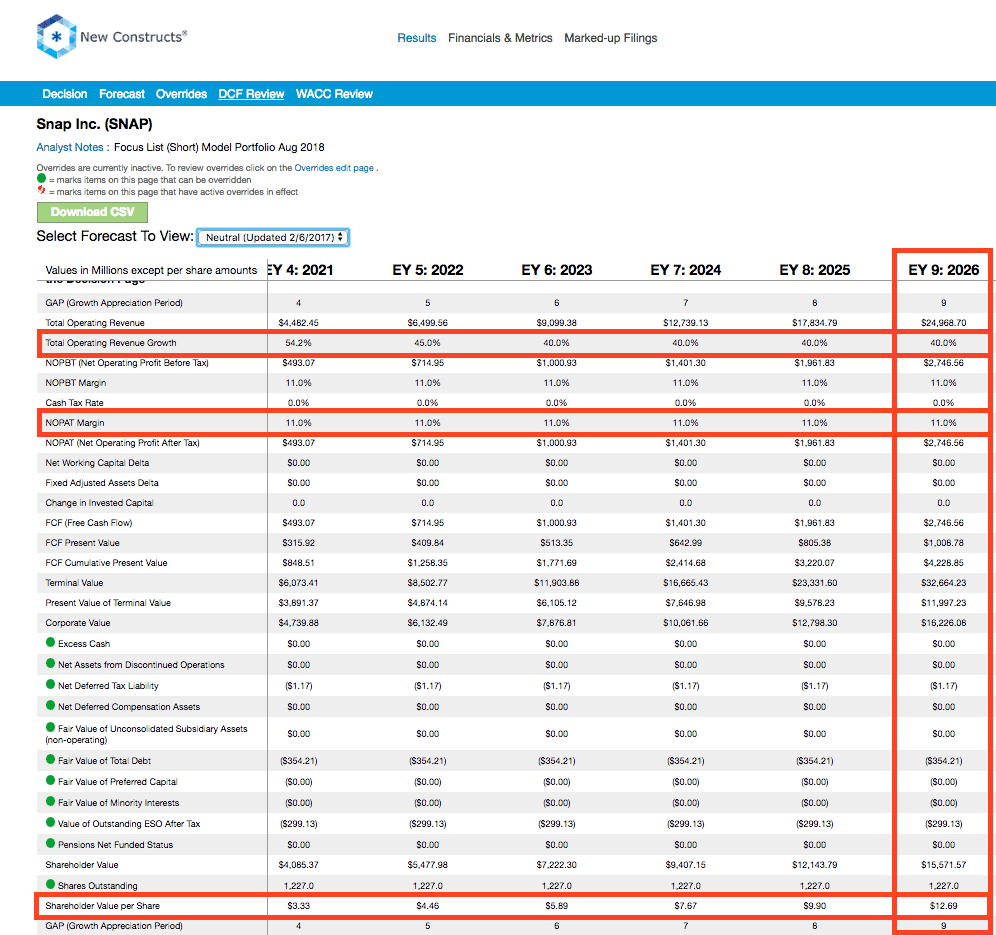Click the $15,571.57 shareholder value
The image size is (996, 935).
click(x=943, y=865)
